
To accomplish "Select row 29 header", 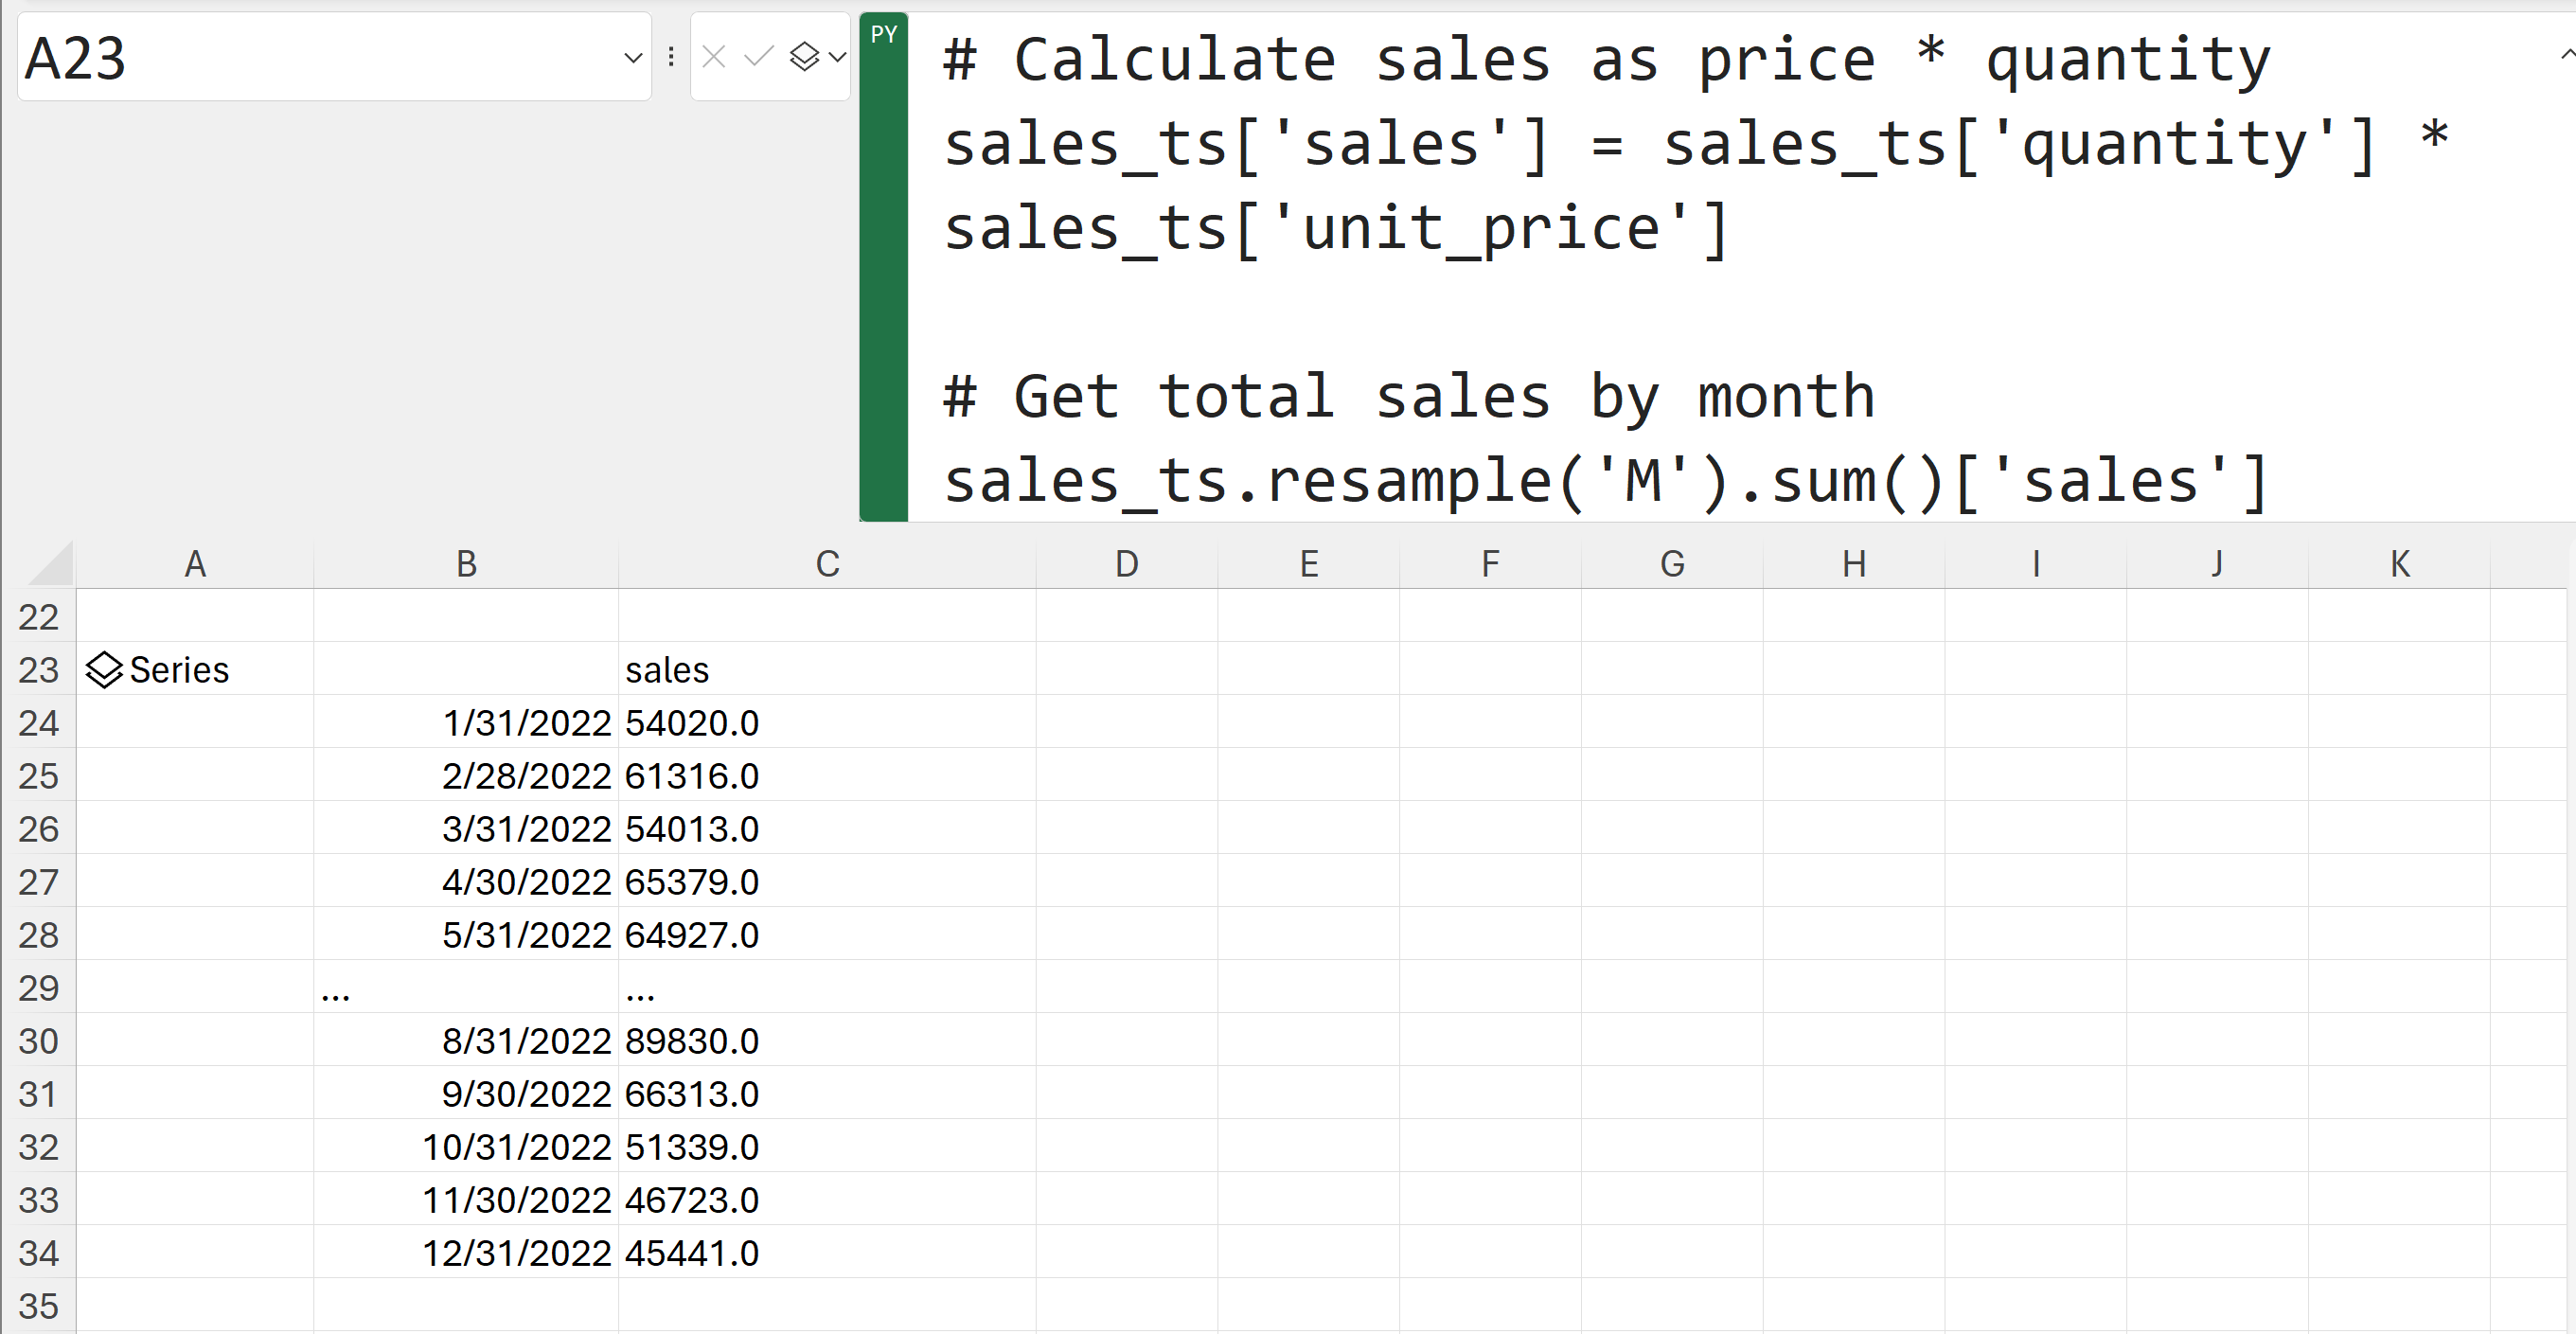I will (x=38, y=988).
